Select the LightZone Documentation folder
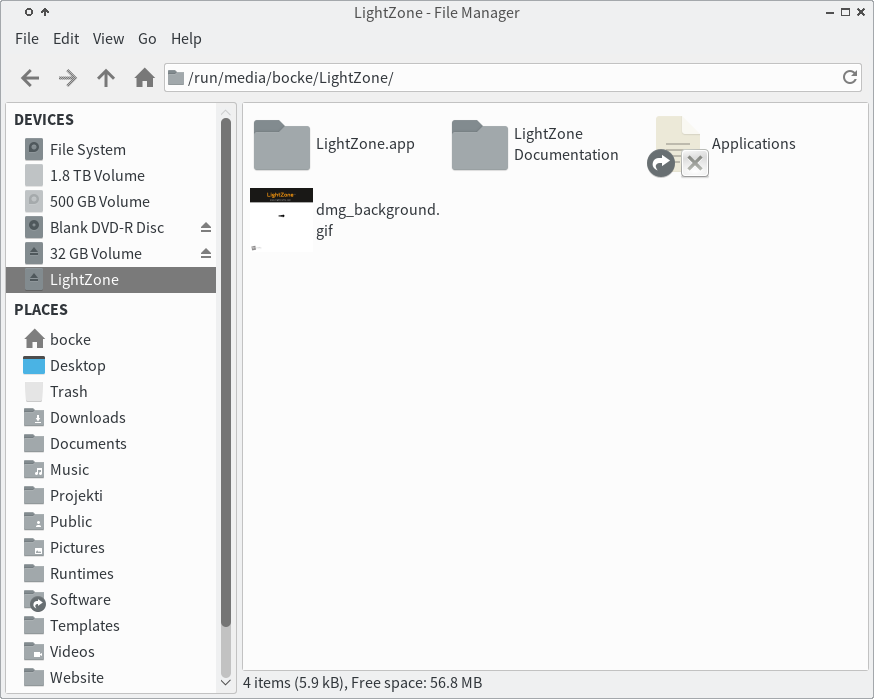The image size is (874, 699). [x=480, y=145]
